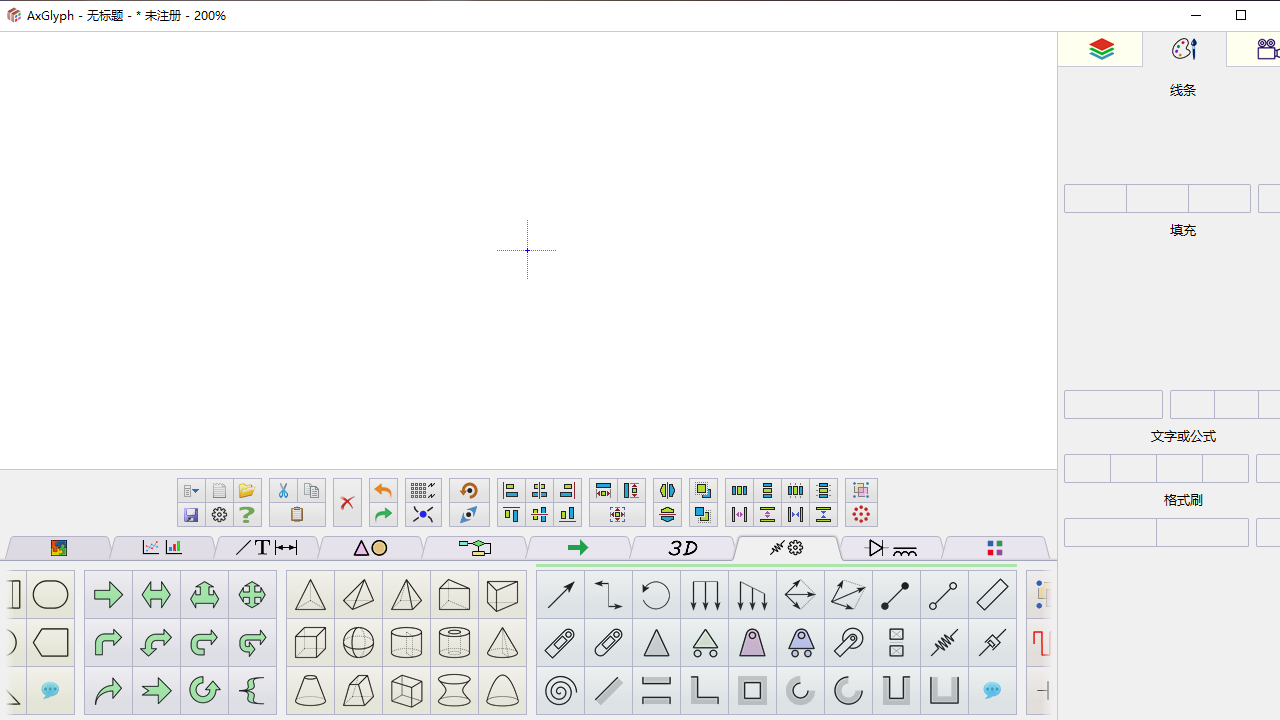The height and width of the screenshot is (720, 1280).
Task: Click the orange Undo arrow
Action: click(383, 491)
